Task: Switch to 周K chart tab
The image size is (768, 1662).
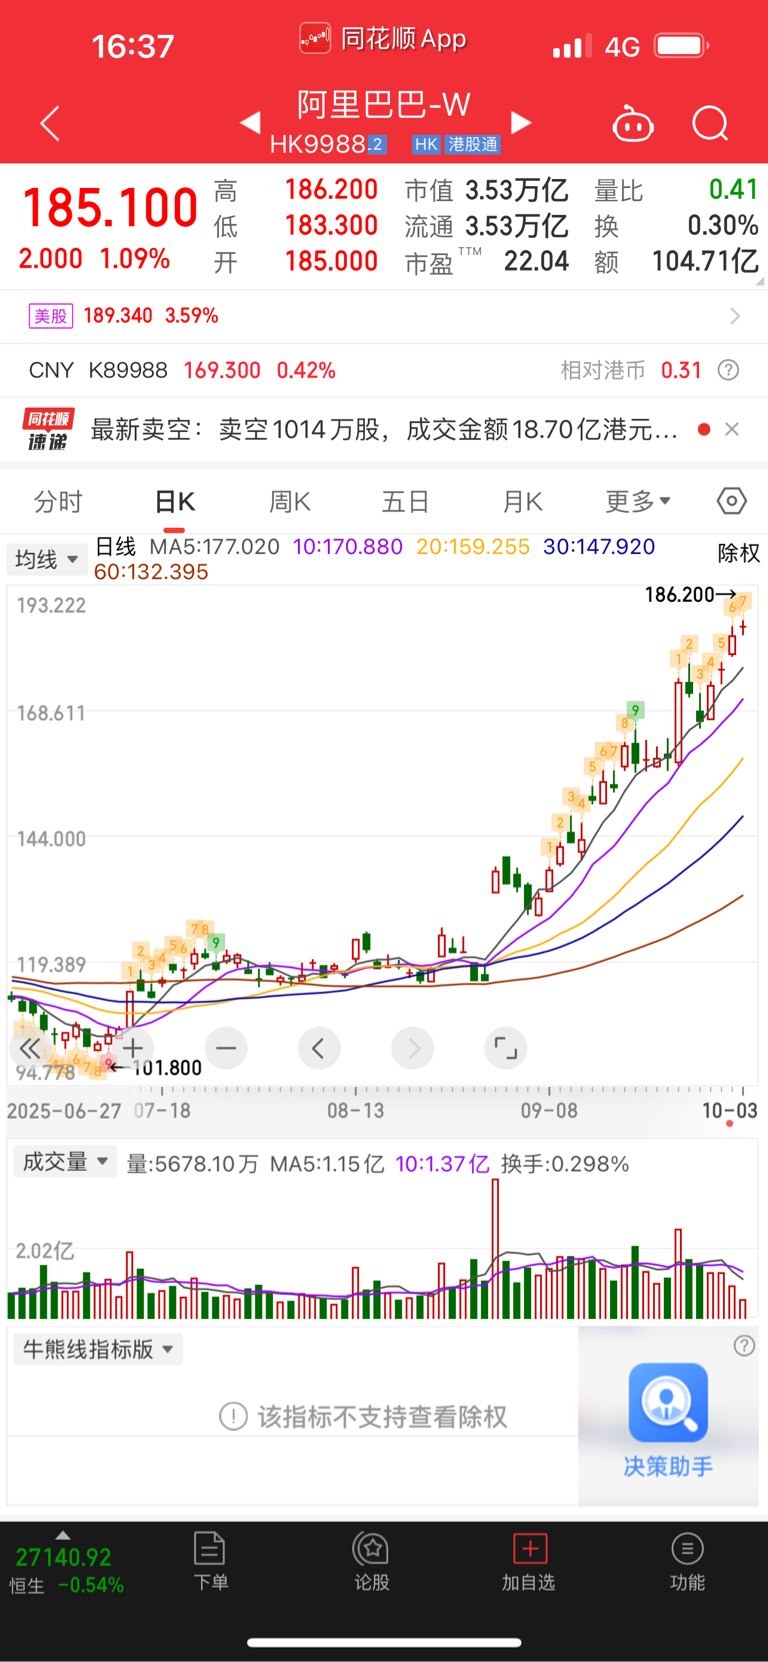Action: tap(290, 501)
